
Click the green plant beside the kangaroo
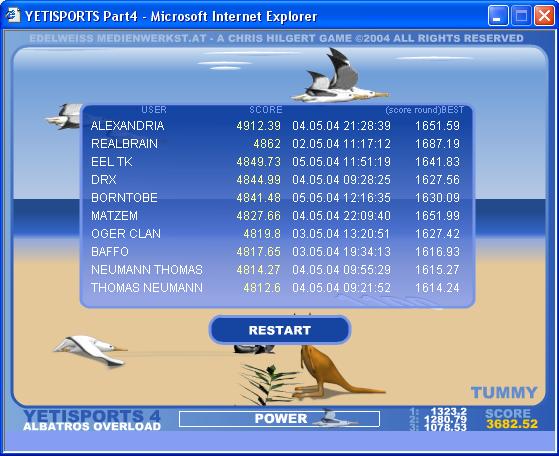click(268, 384)
